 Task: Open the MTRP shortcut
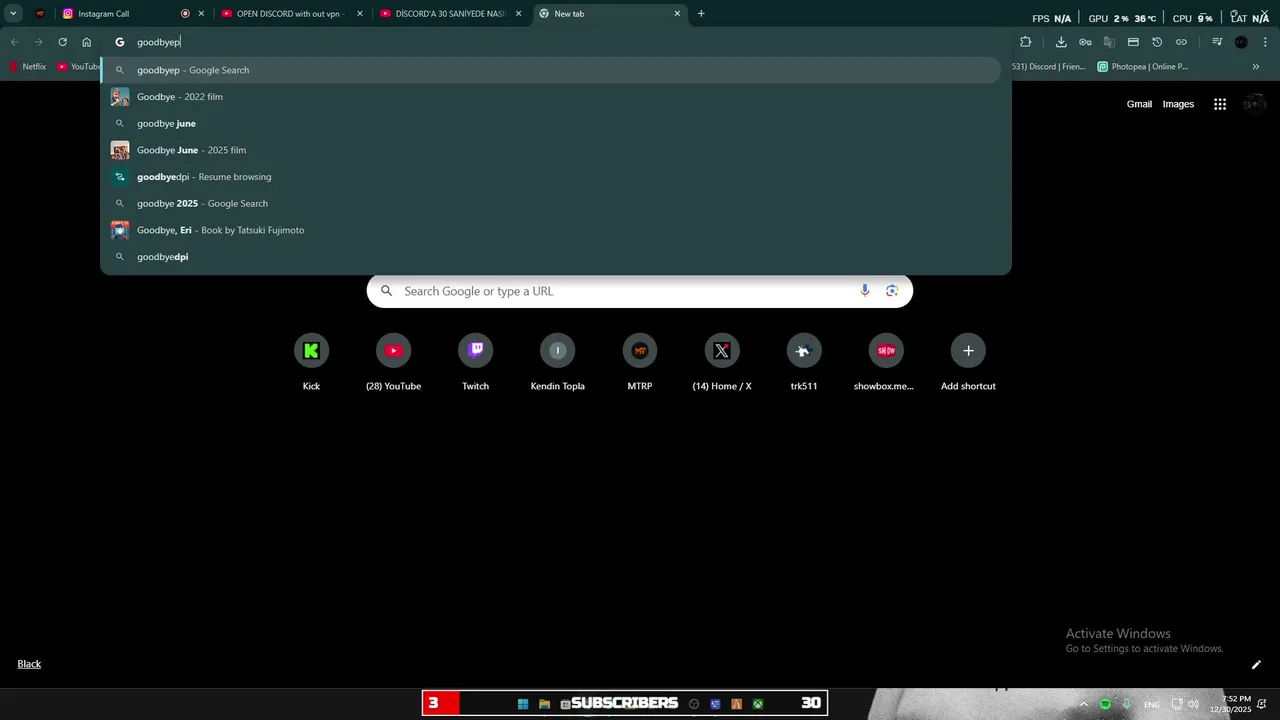640,362
